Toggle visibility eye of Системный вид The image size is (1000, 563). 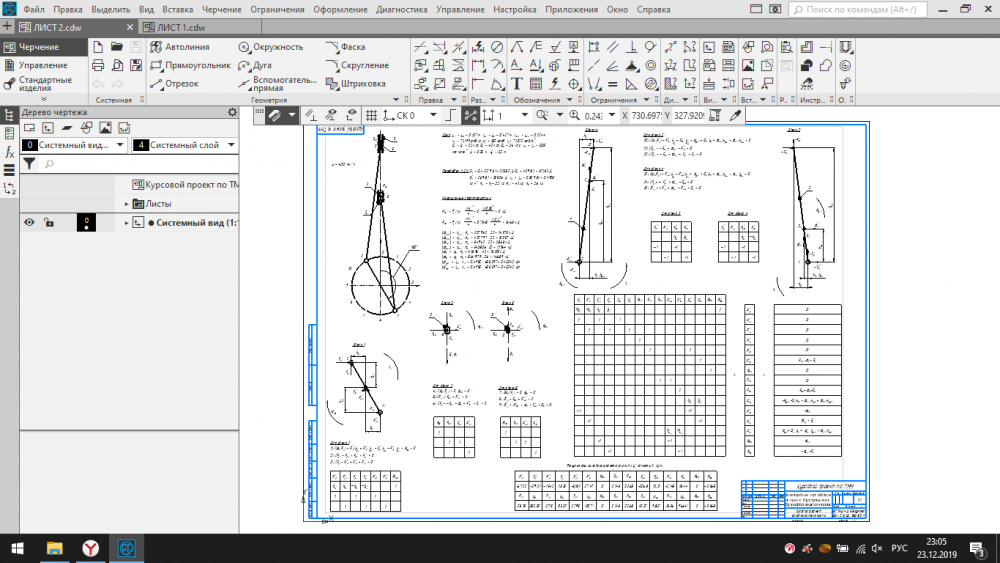[x=30, y=223]
